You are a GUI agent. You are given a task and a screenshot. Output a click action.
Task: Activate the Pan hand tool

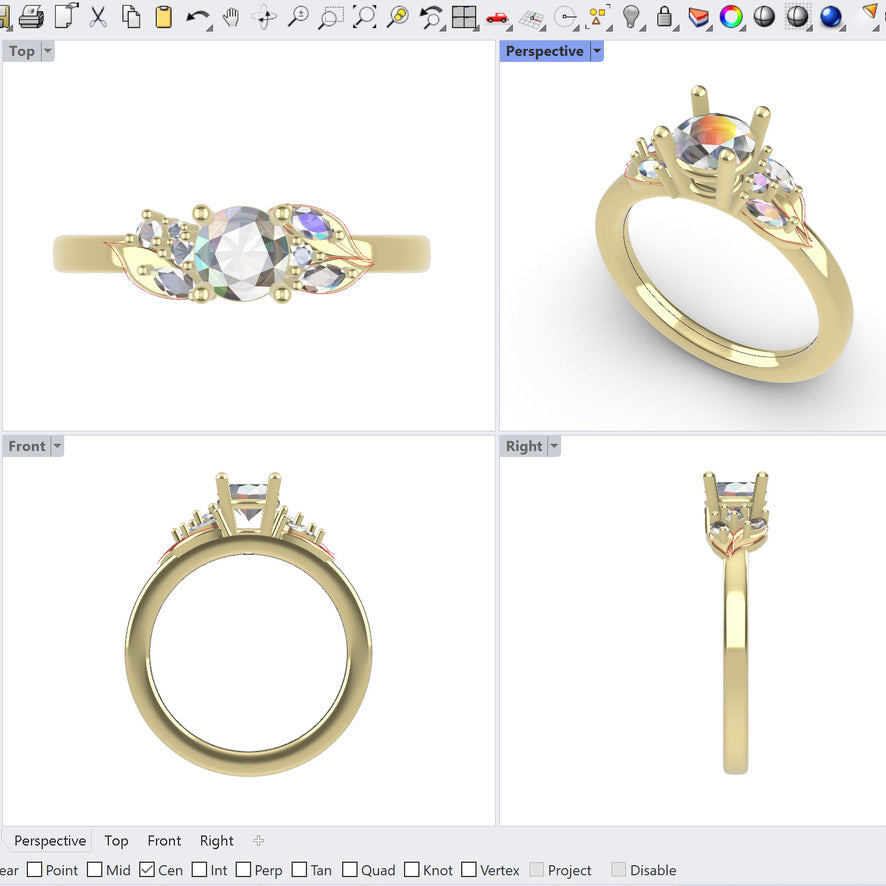[x=231, y=16]
